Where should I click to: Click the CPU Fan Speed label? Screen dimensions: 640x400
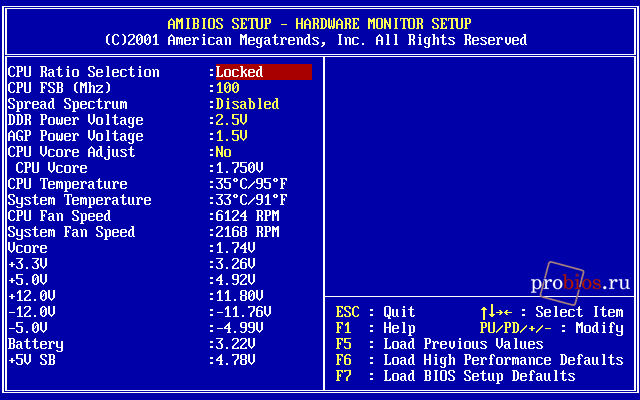60,216
